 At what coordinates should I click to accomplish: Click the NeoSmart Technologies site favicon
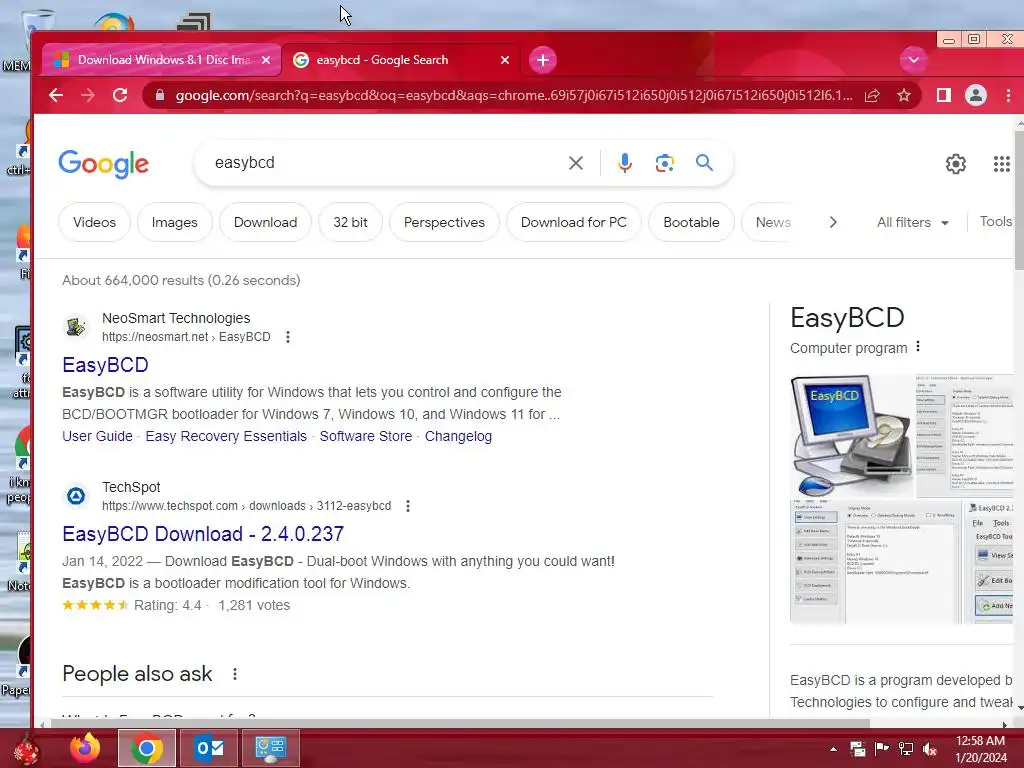tap(76, 327)
